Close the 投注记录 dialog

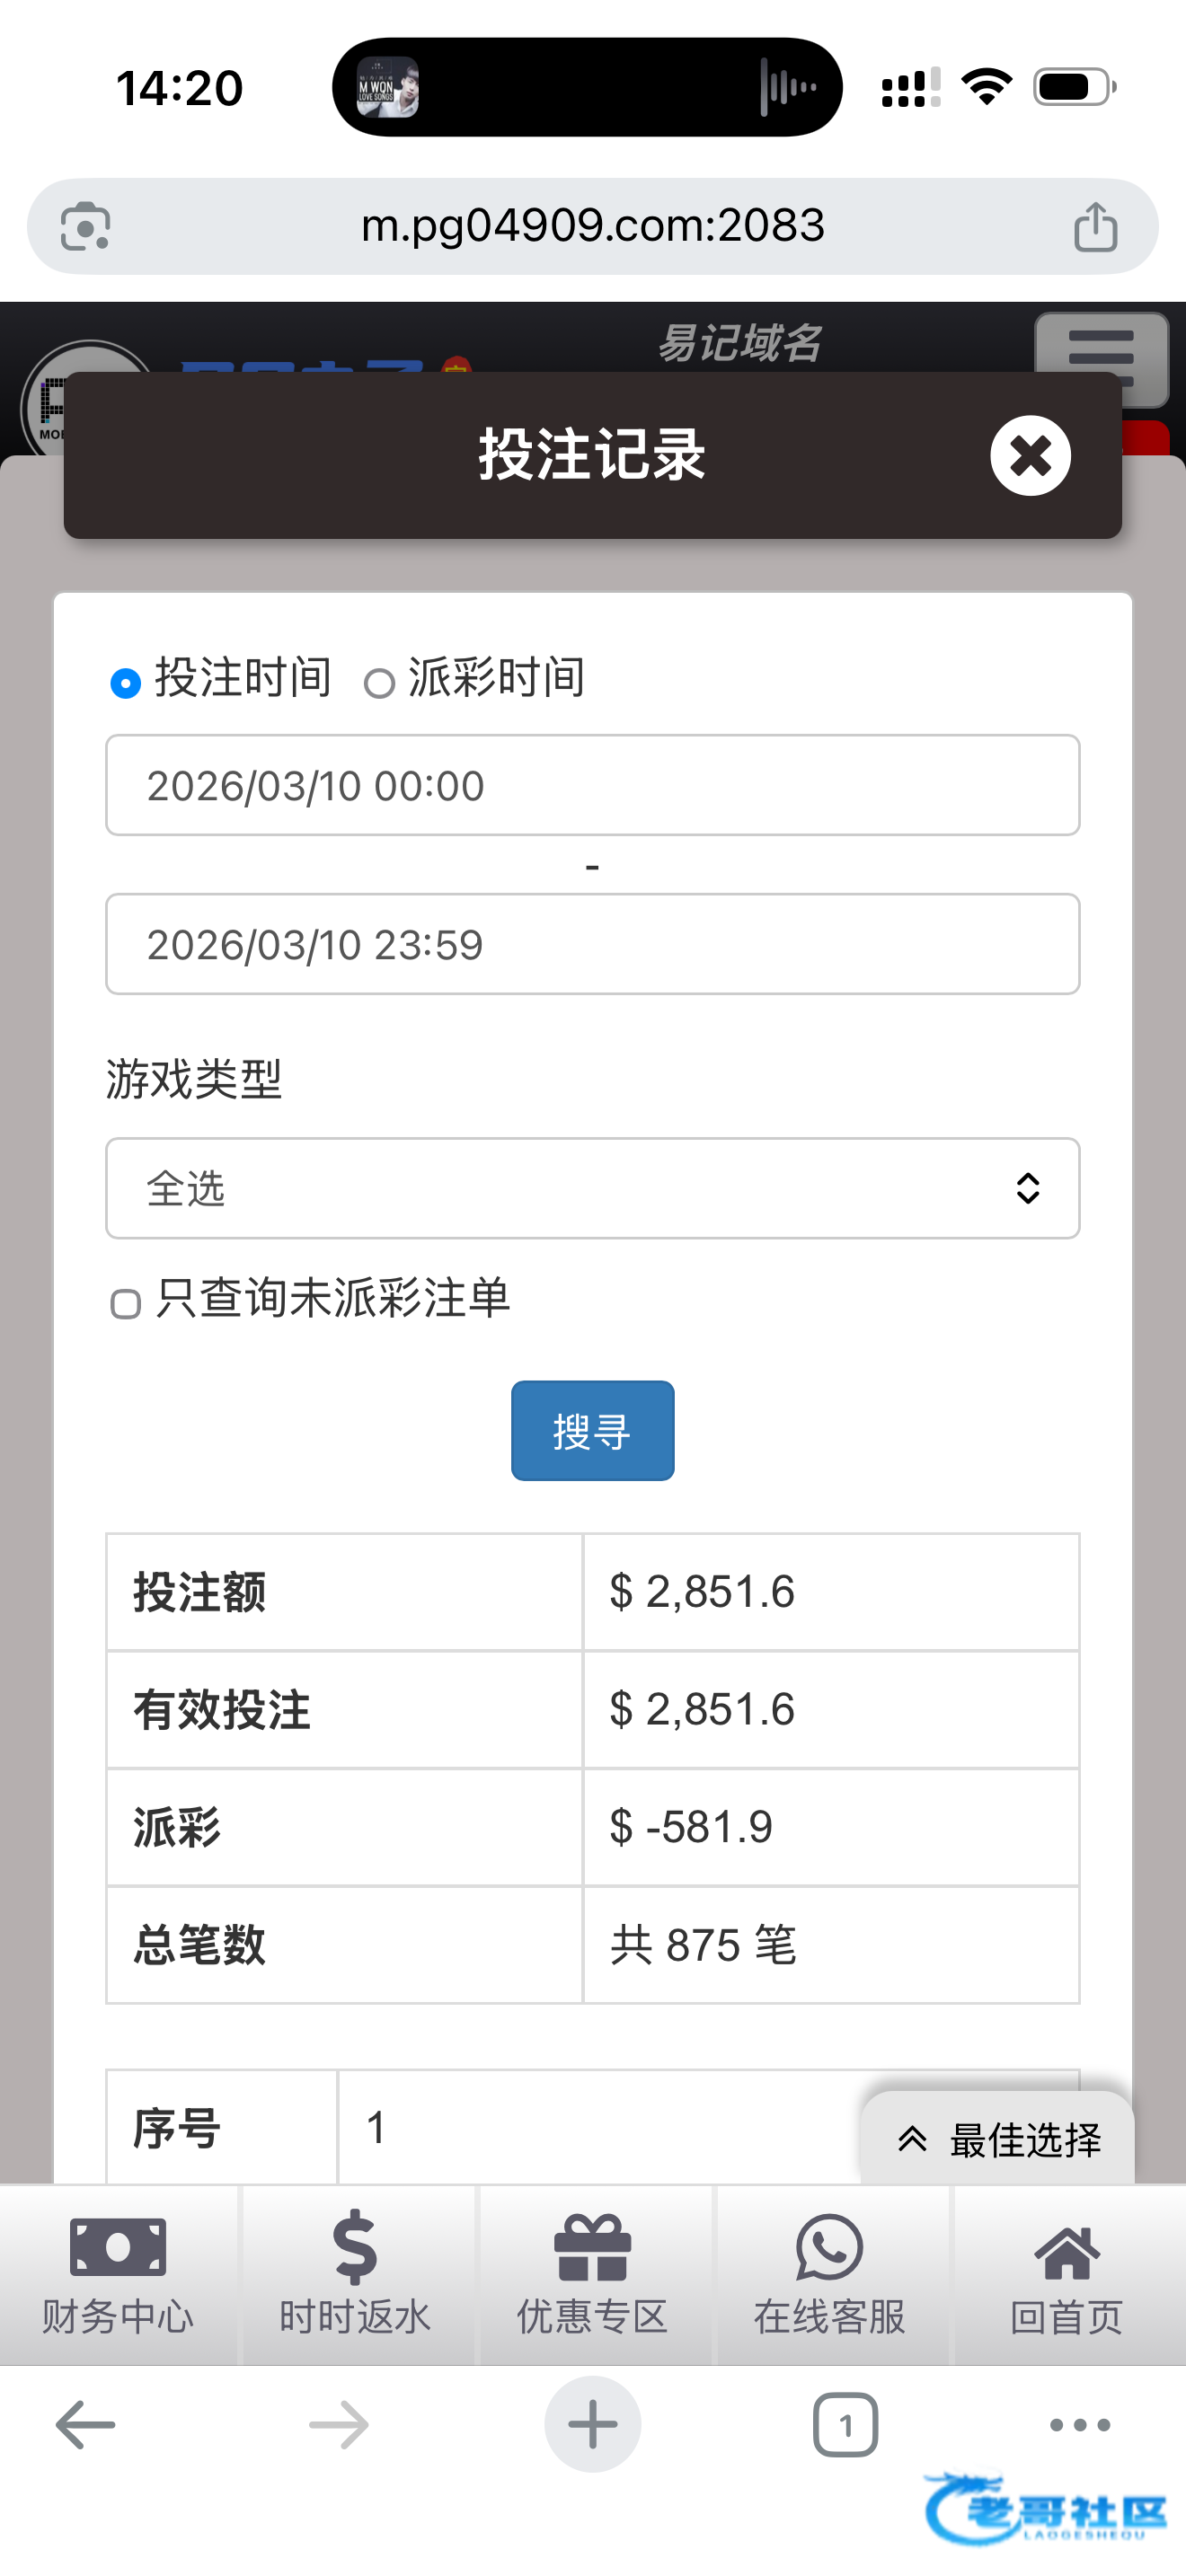tap(1030, 456)
